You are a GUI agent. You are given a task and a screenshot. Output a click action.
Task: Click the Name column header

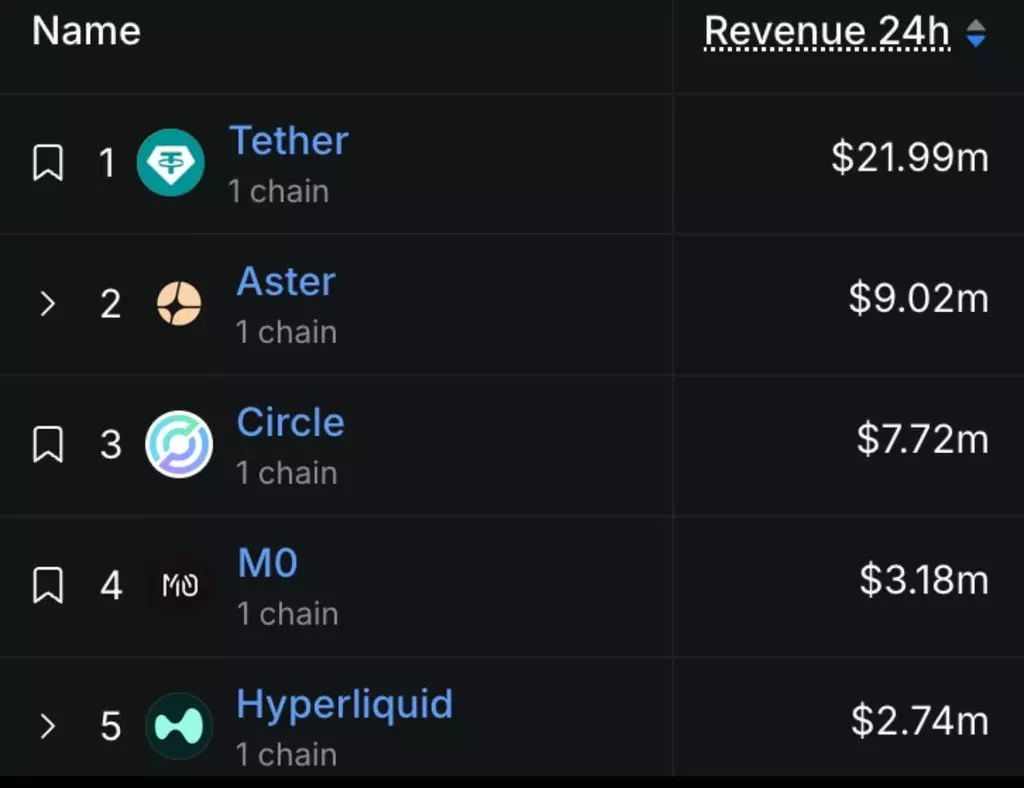(86, 31)
